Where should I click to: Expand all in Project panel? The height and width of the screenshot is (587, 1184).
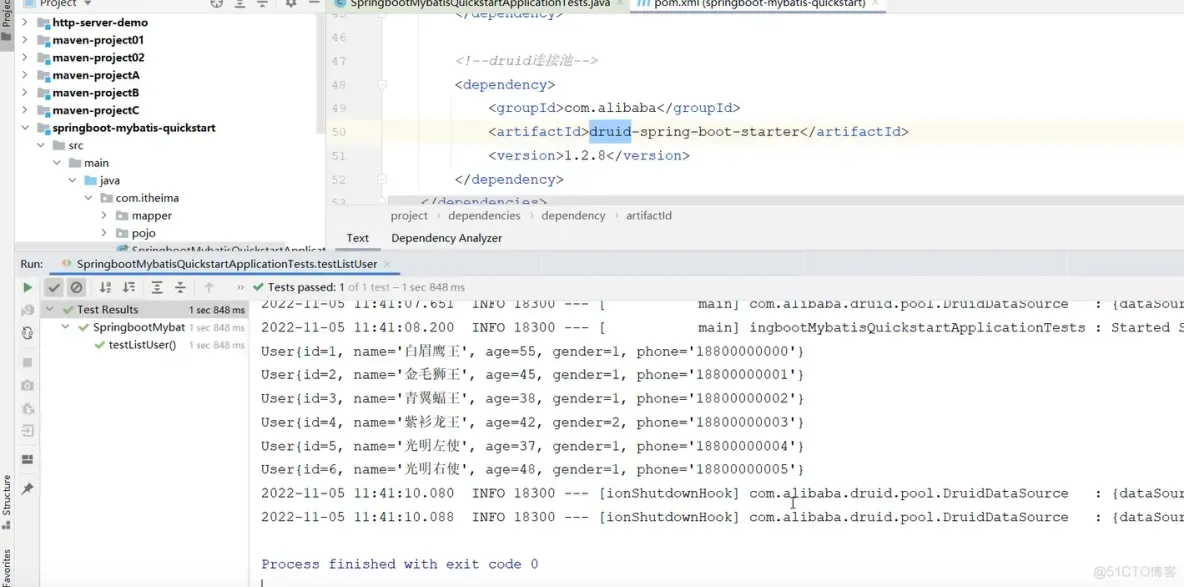[240, 4]
